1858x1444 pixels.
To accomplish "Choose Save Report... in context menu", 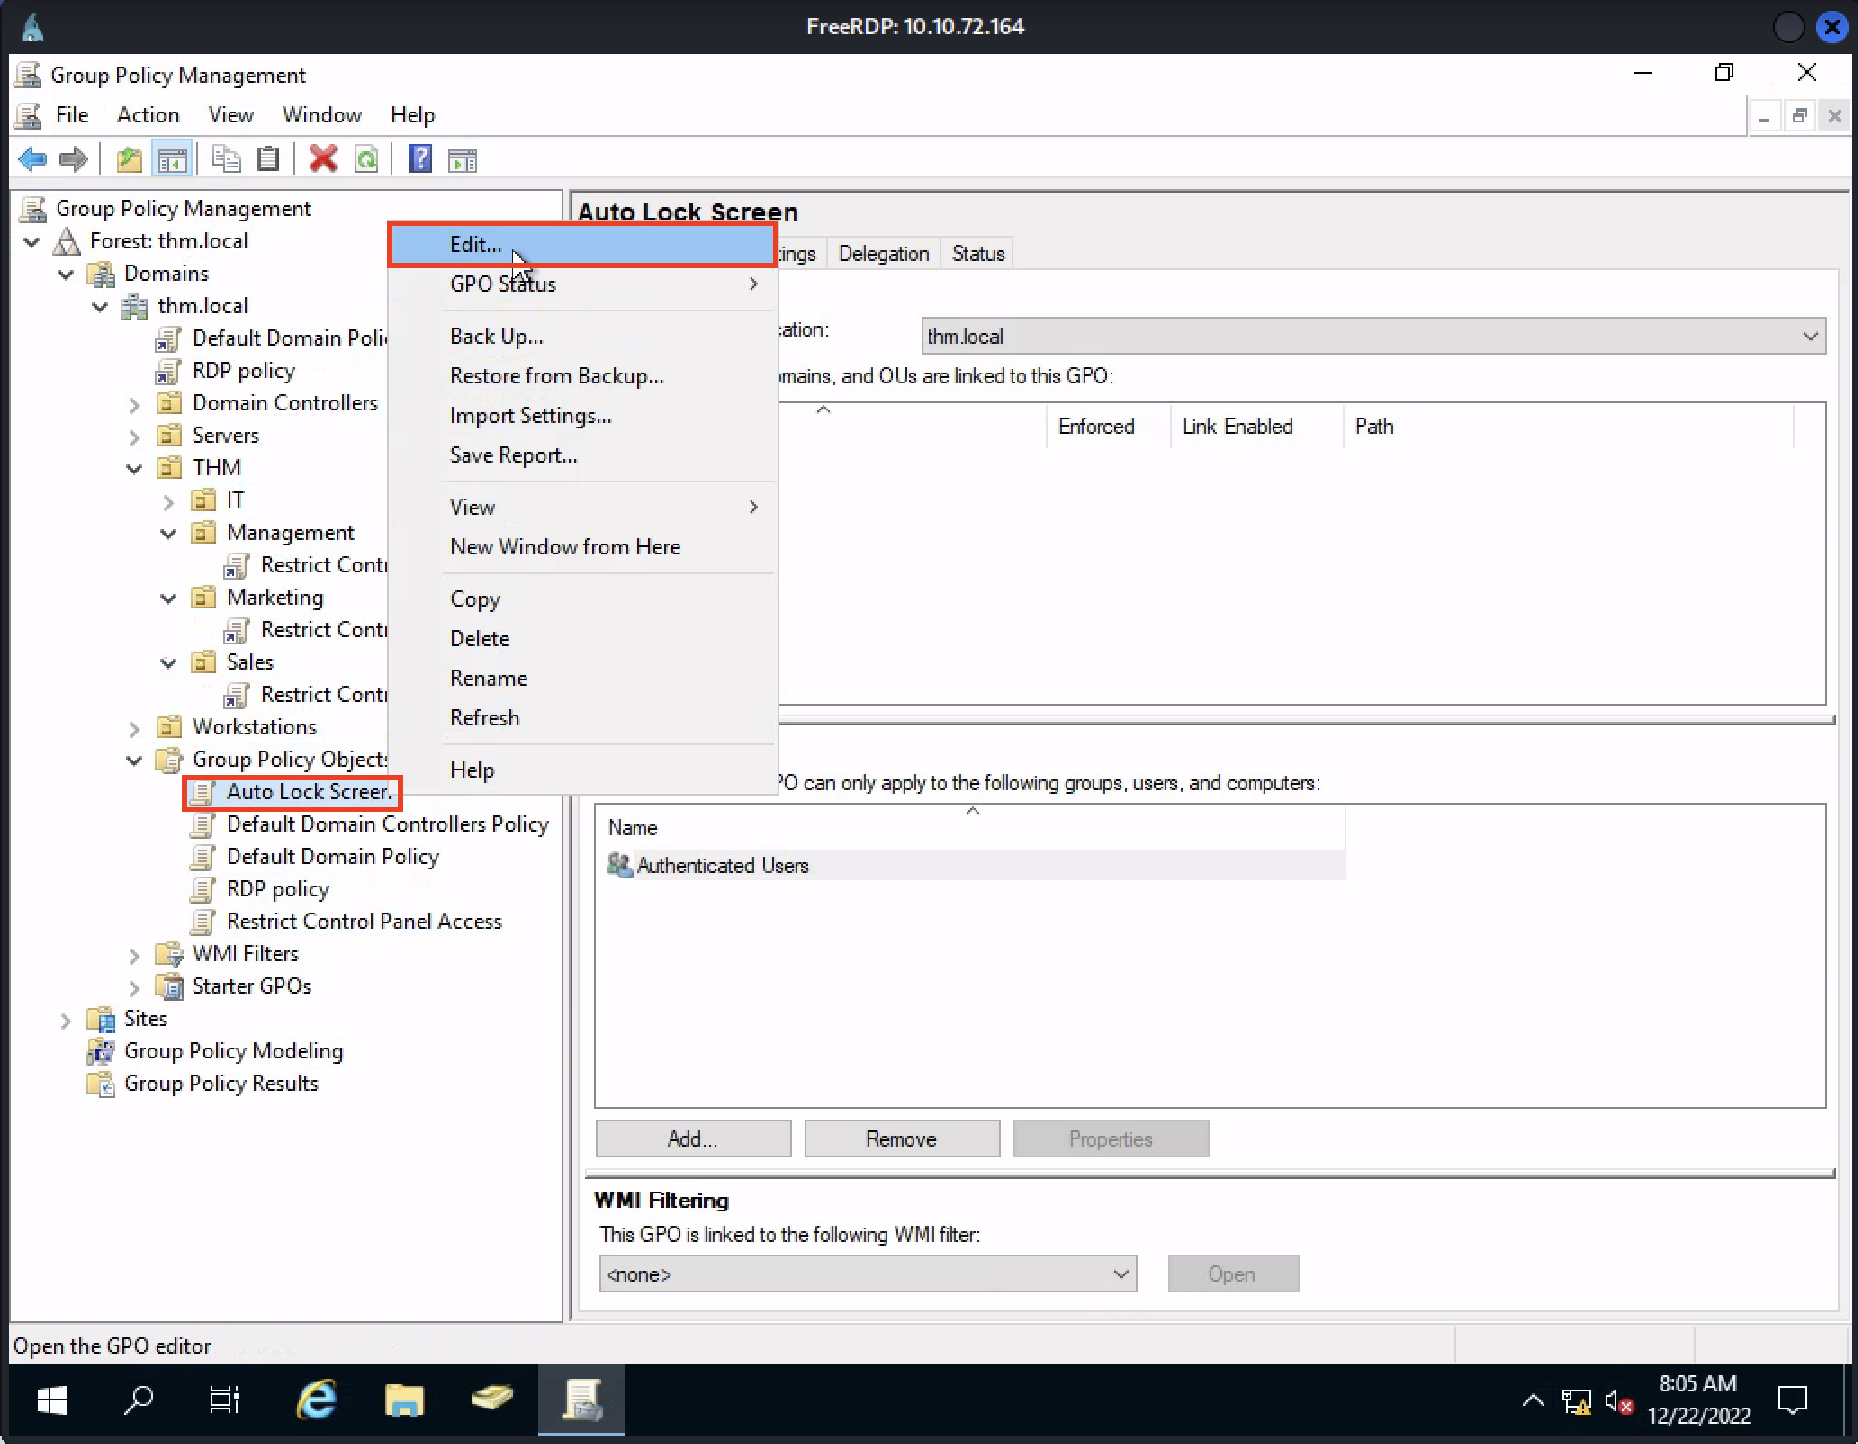I will [x=582, y=456].
